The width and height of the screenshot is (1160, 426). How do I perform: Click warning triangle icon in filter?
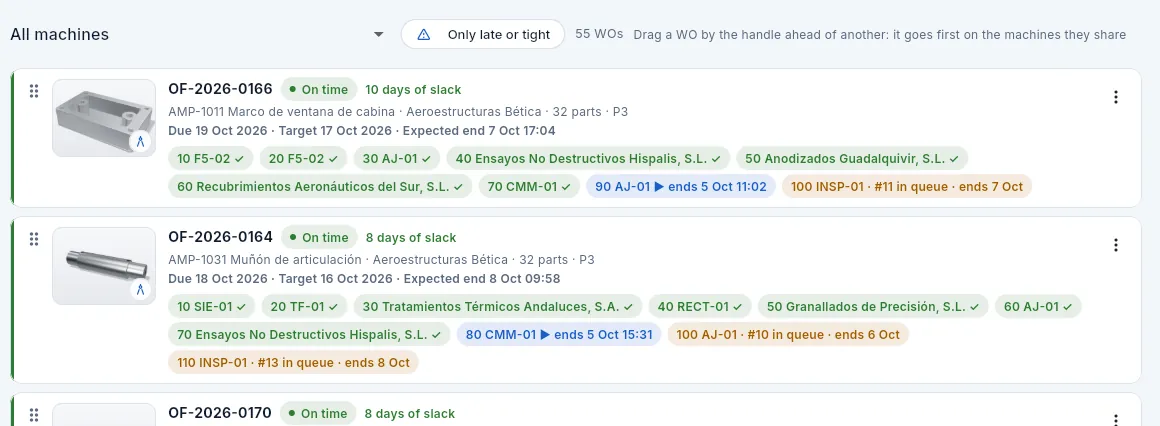[x=424, y=35]
